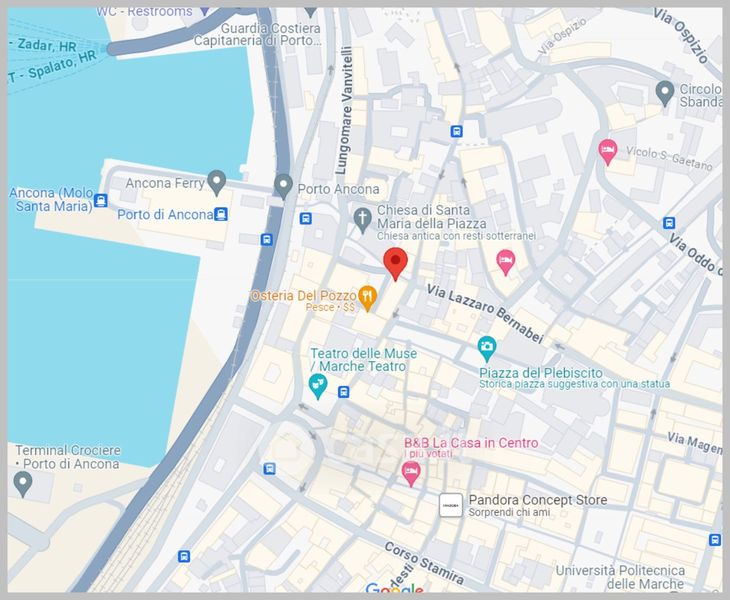Click the Ancona Ferry gray pin

(x=216, y=182)
